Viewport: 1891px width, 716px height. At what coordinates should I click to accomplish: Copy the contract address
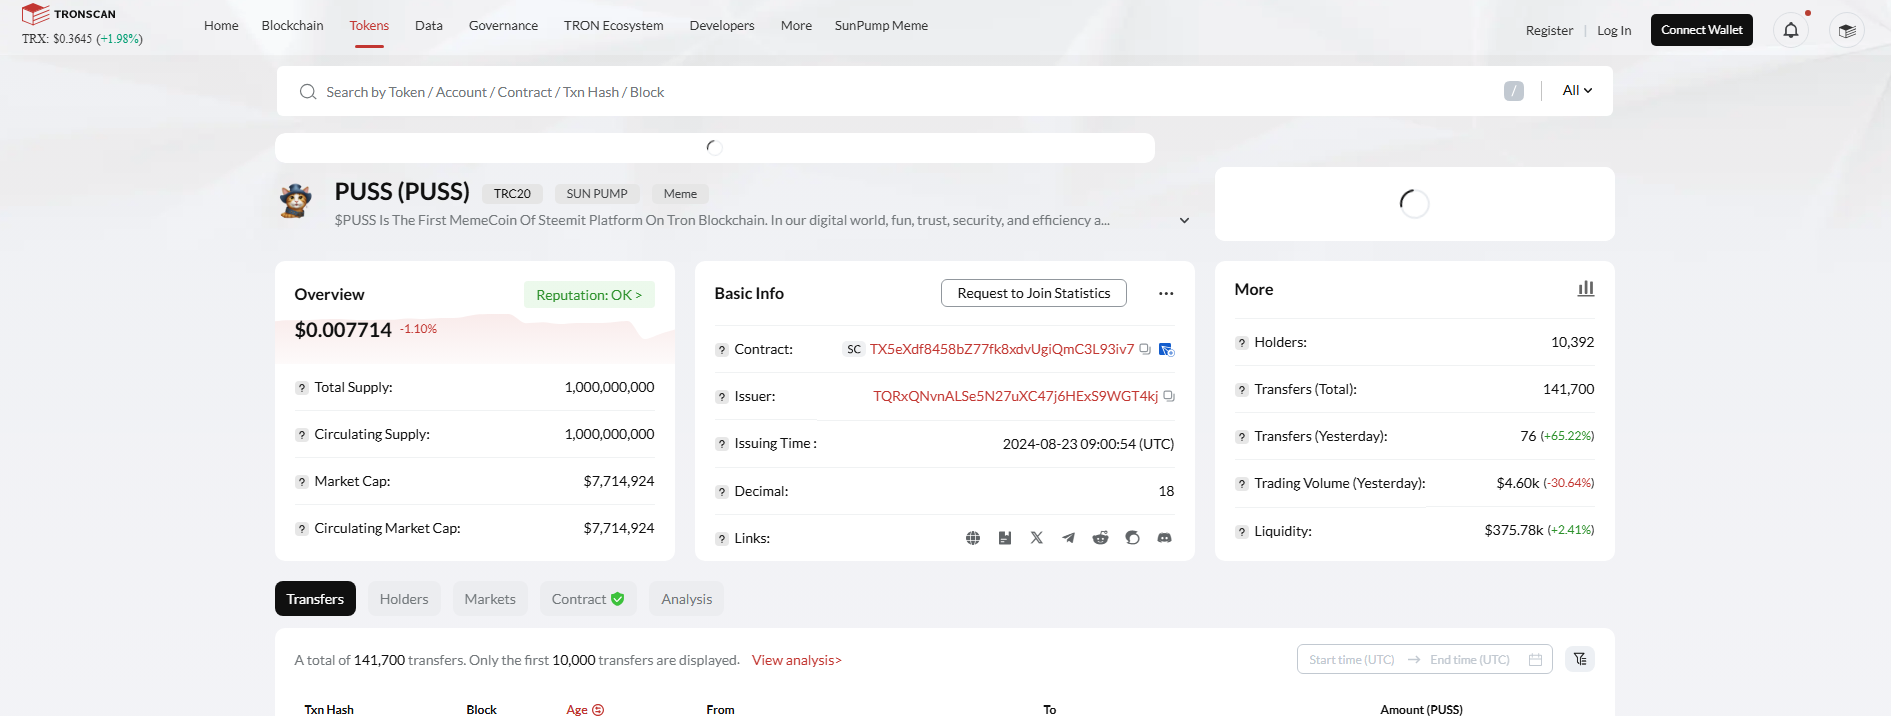point(1145,349)
